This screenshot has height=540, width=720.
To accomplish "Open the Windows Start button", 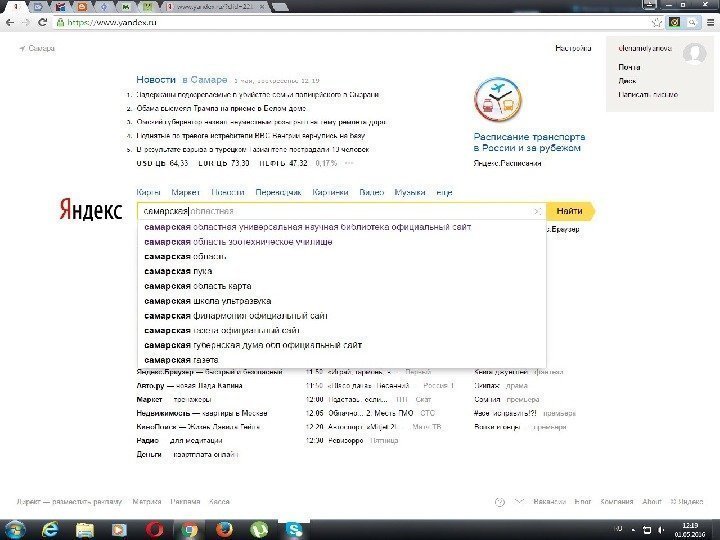I will pos(16,529).
